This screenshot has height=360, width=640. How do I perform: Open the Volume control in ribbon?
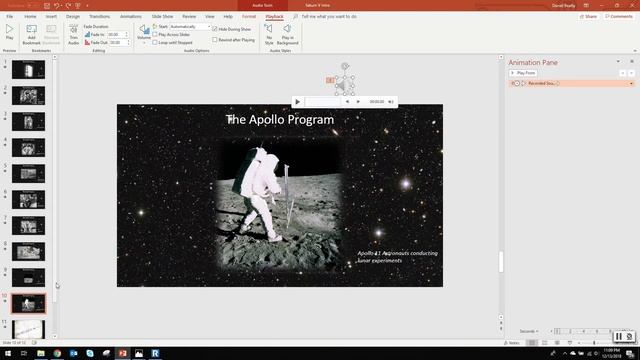tap(144, 33)
